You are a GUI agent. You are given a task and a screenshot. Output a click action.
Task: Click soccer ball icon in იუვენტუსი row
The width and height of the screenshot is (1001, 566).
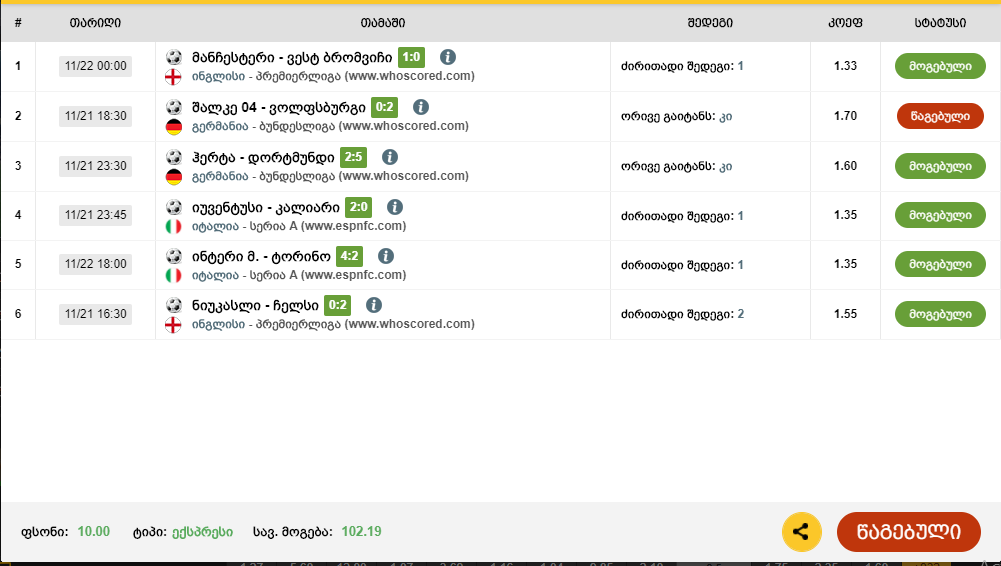tap(174, 207)
